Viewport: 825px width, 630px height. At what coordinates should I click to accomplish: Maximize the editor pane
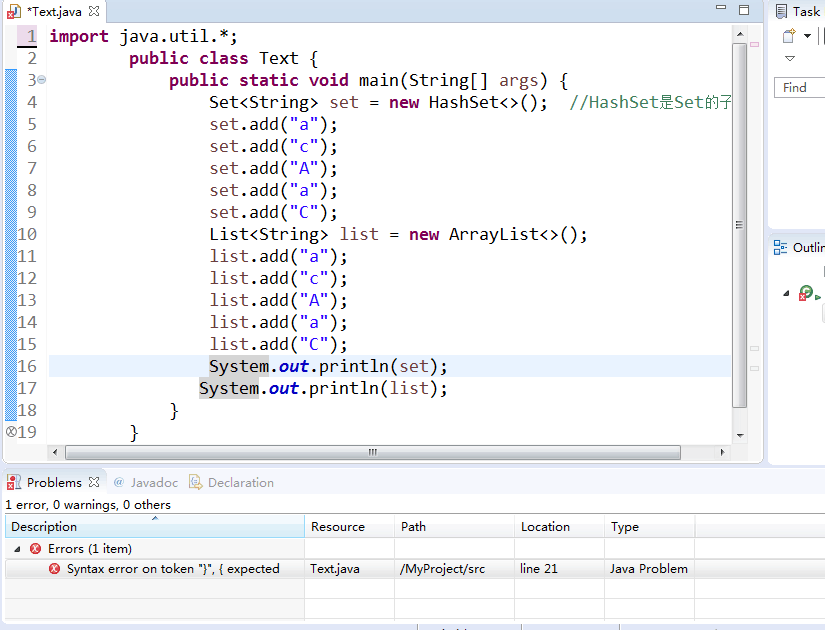pyautogui.click(x=744, y=10)
